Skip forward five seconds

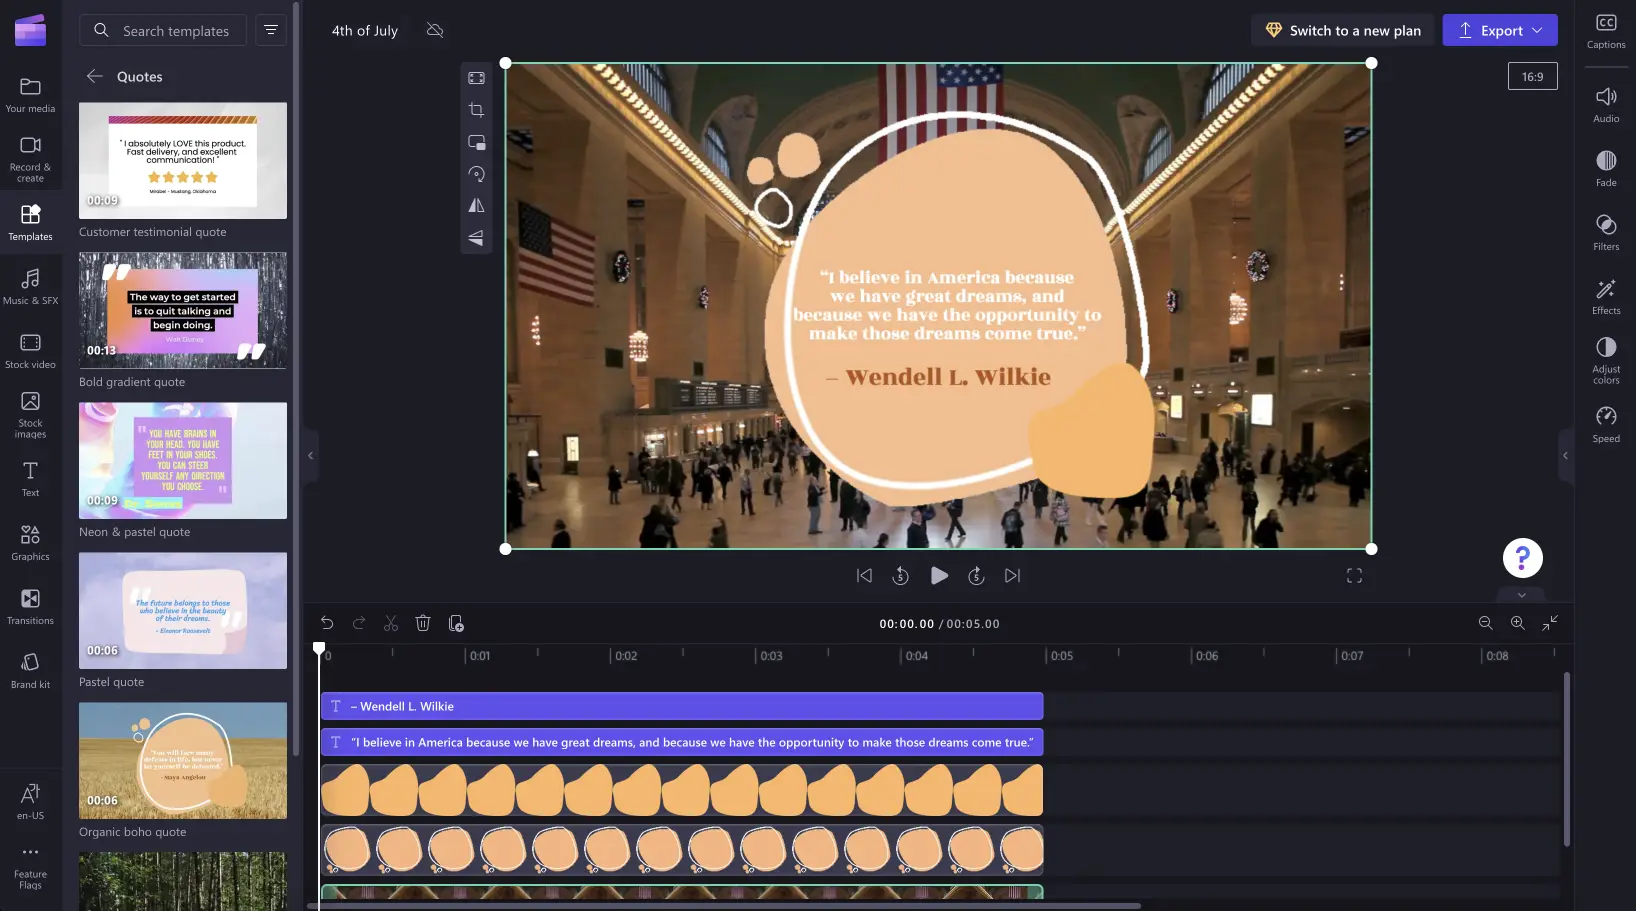(976, 575)
